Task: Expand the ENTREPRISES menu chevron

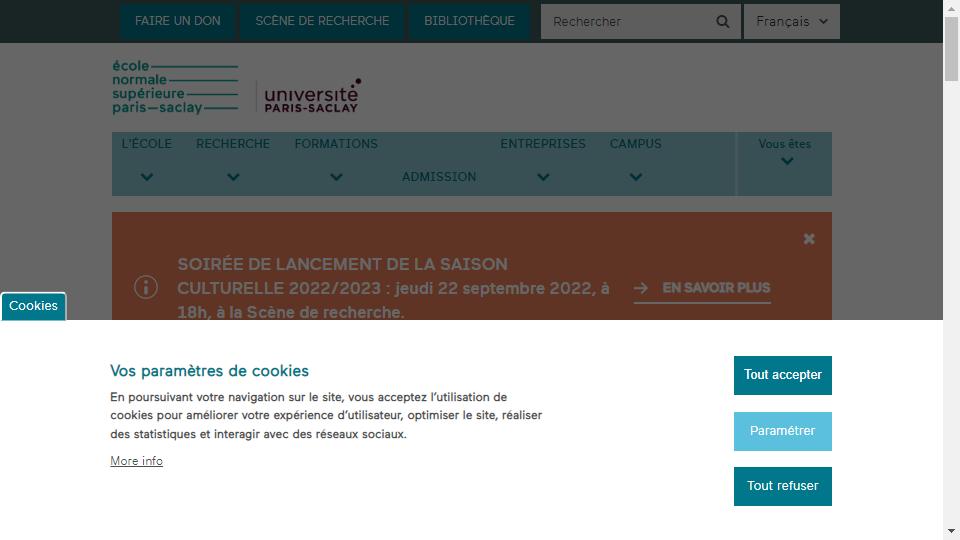Action: (x=543, y=177)
